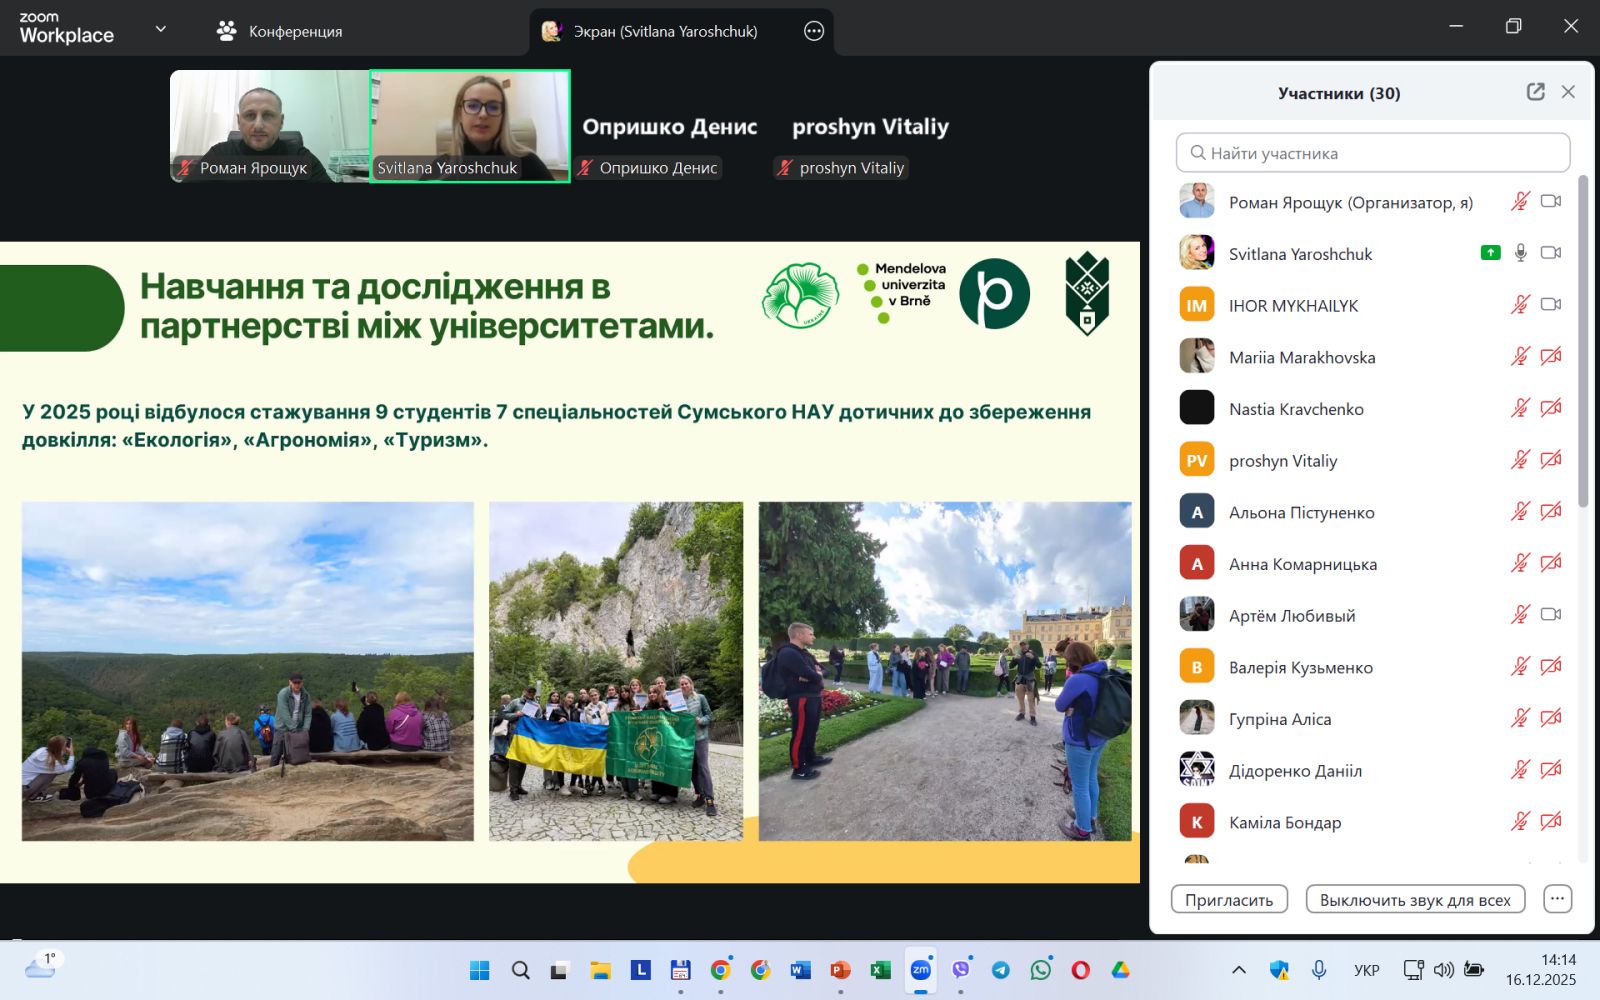This screenshot has width=1600, height=1000.
Task: Toggle Артём Любивый's video camera
Action: point(1550,615)
